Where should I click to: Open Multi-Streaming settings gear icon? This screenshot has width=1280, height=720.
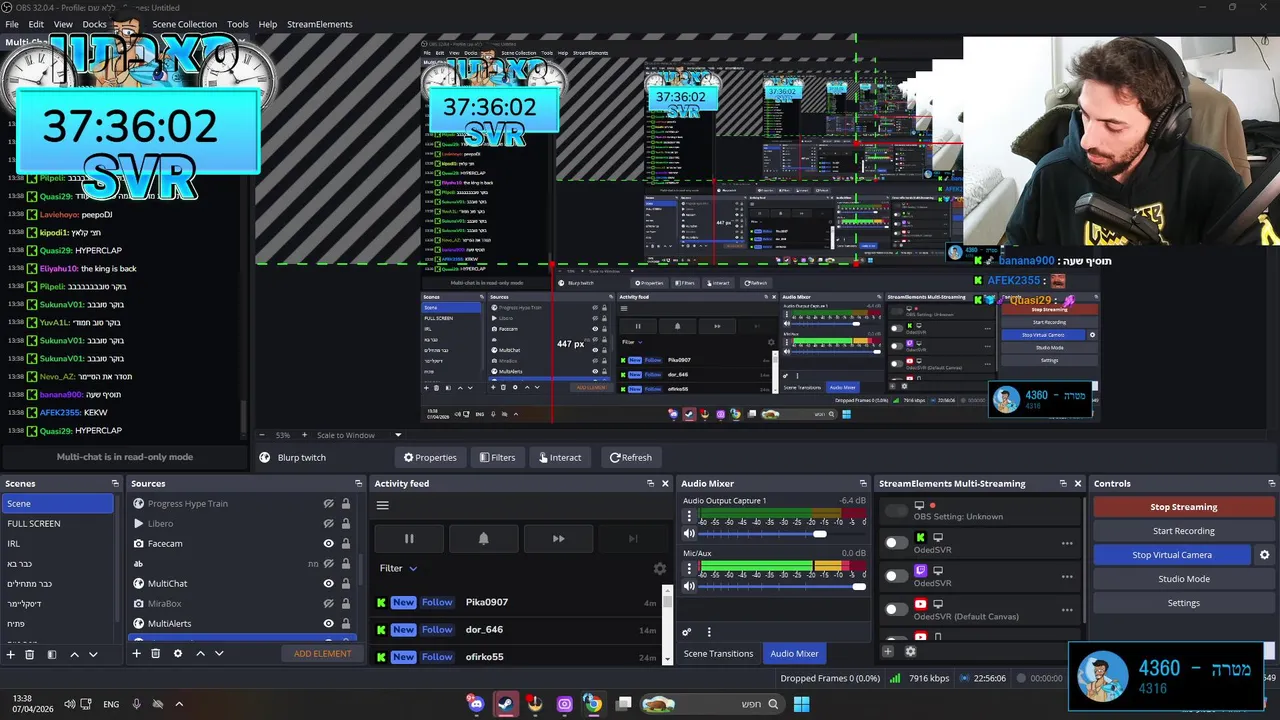[910, 652]
